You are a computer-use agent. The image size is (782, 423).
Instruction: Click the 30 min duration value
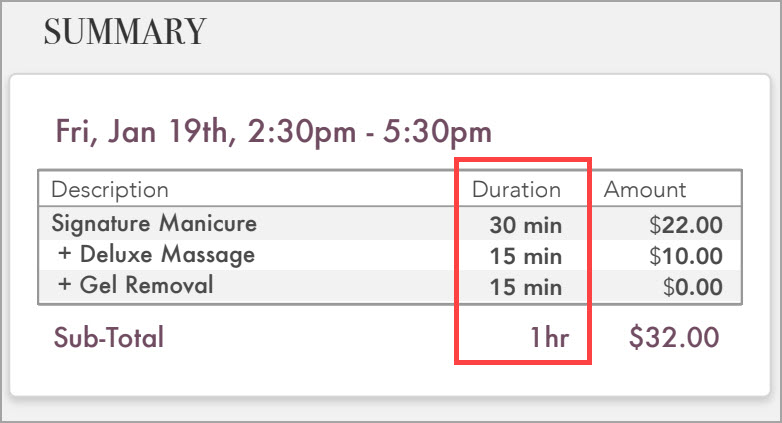pos(526,225)
